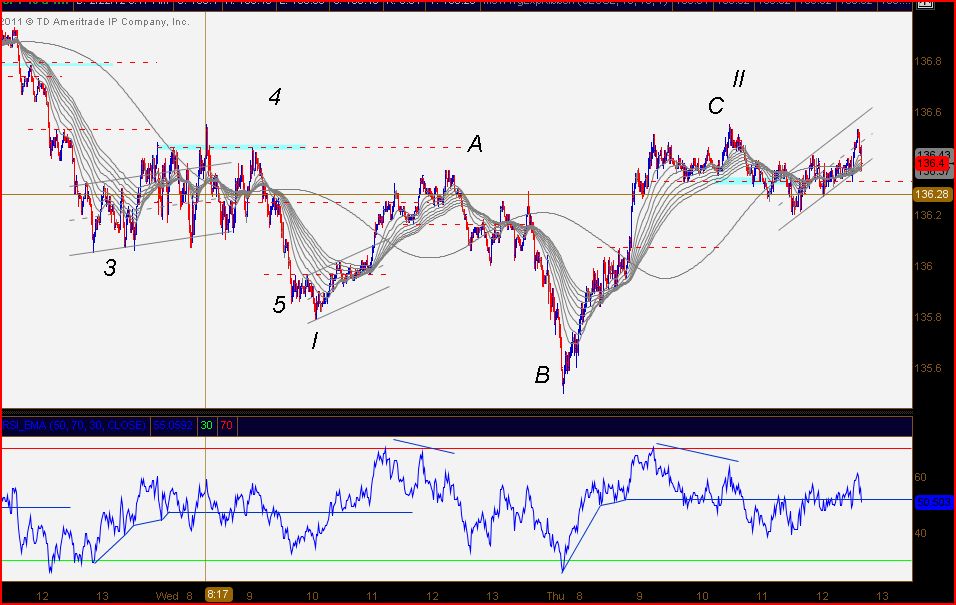Click the 40 level on RSI axis

click(x=921, y=533)
